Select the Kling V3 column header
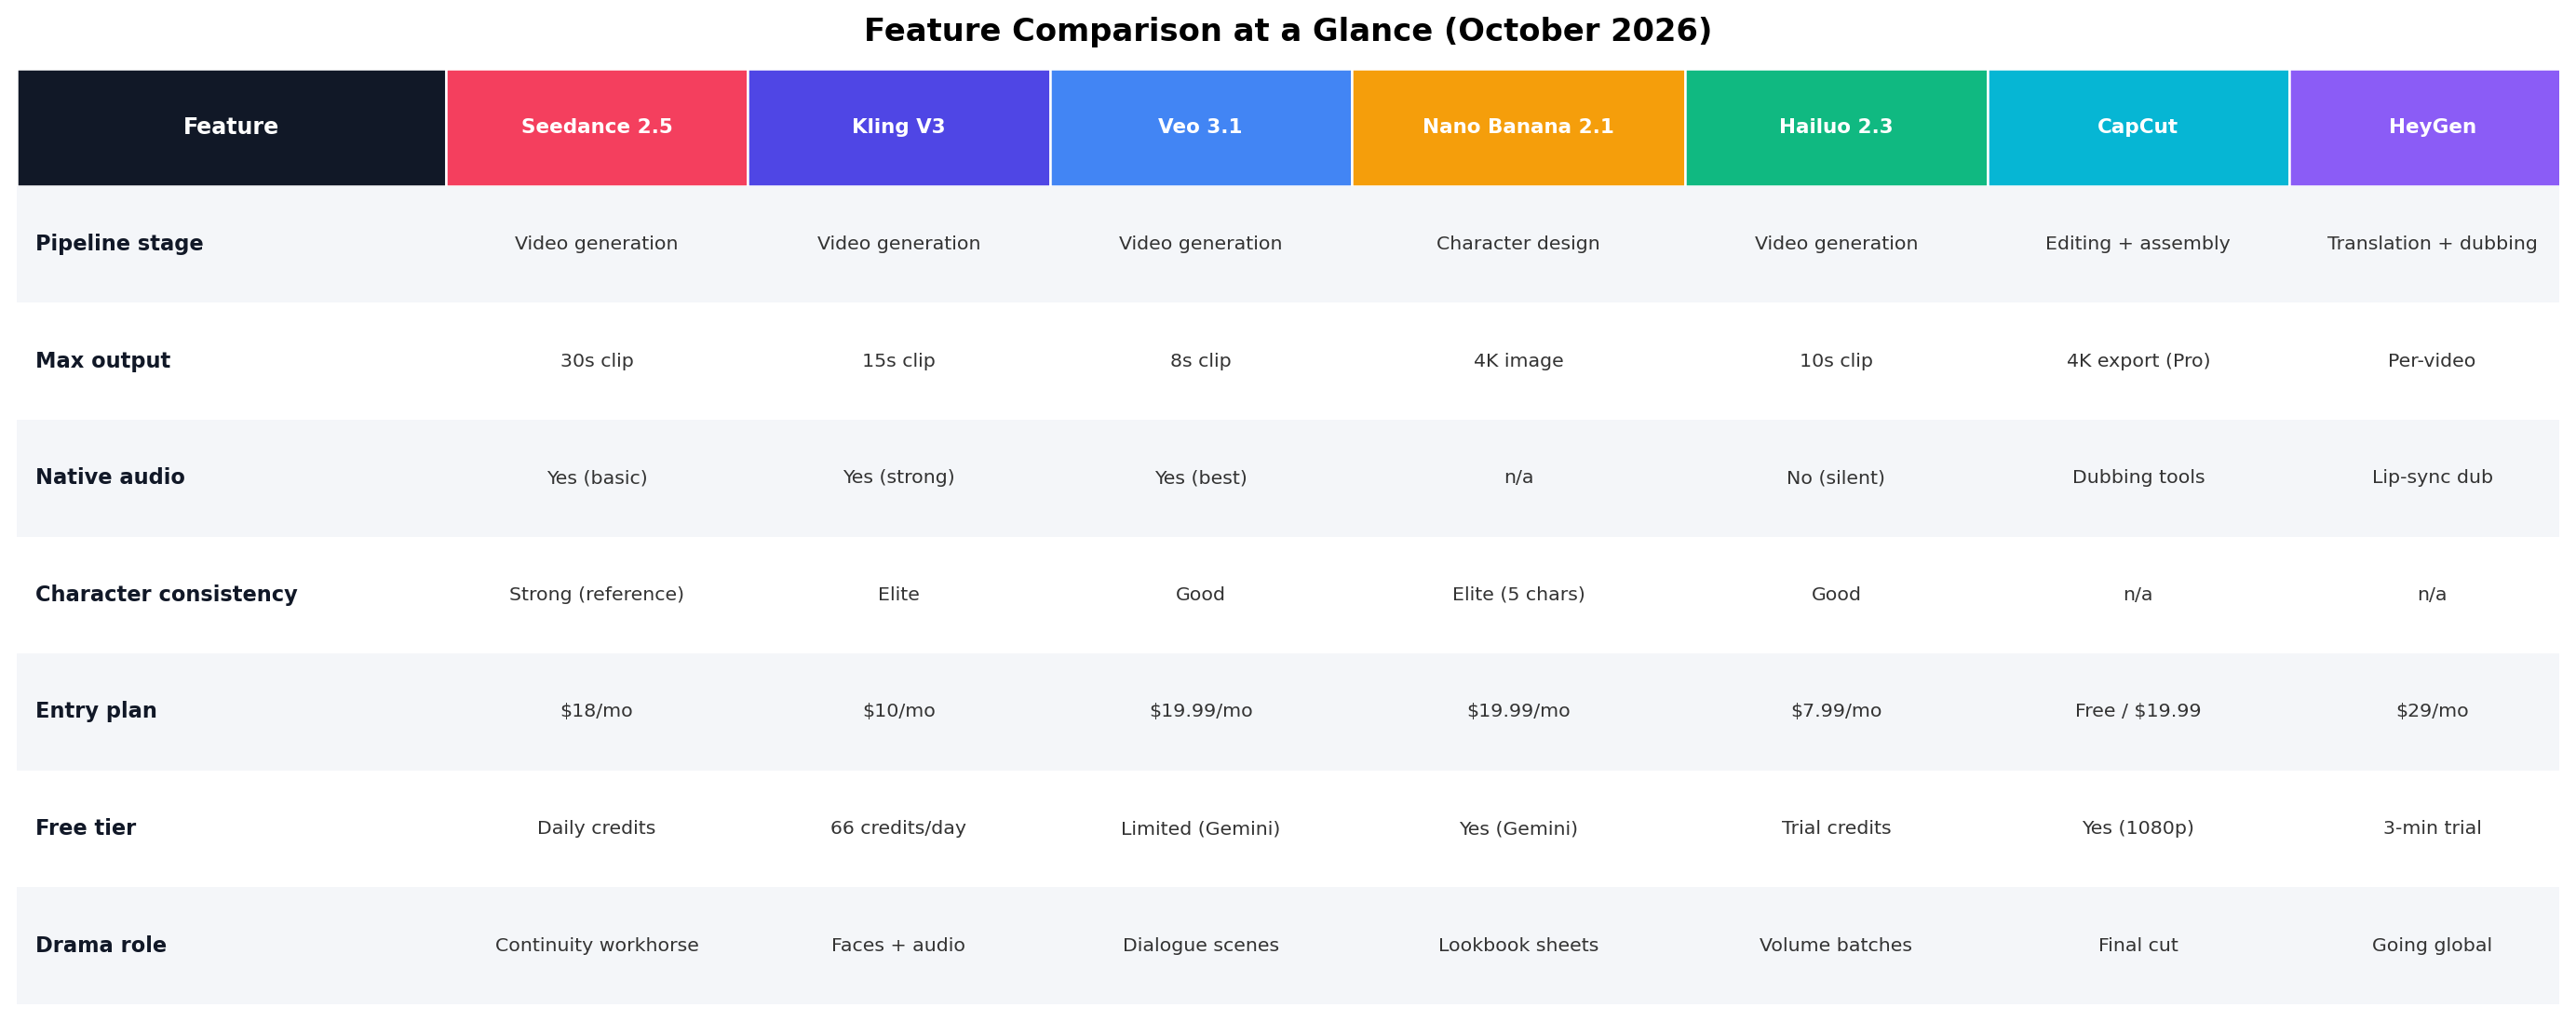This screenshot has height=1021, width=2576. (x=899, y=127)
